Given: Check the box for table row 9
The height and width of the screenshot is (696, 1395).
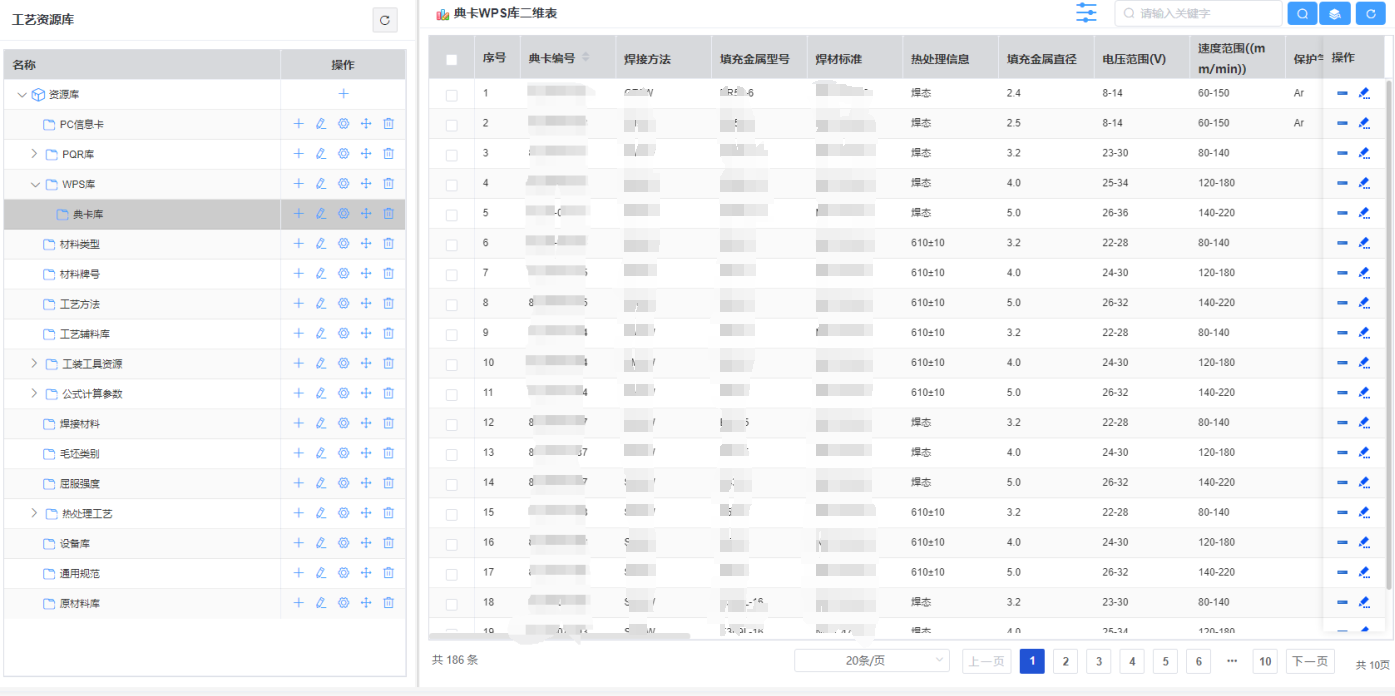Looking at the screenshot, I should 451,334.
